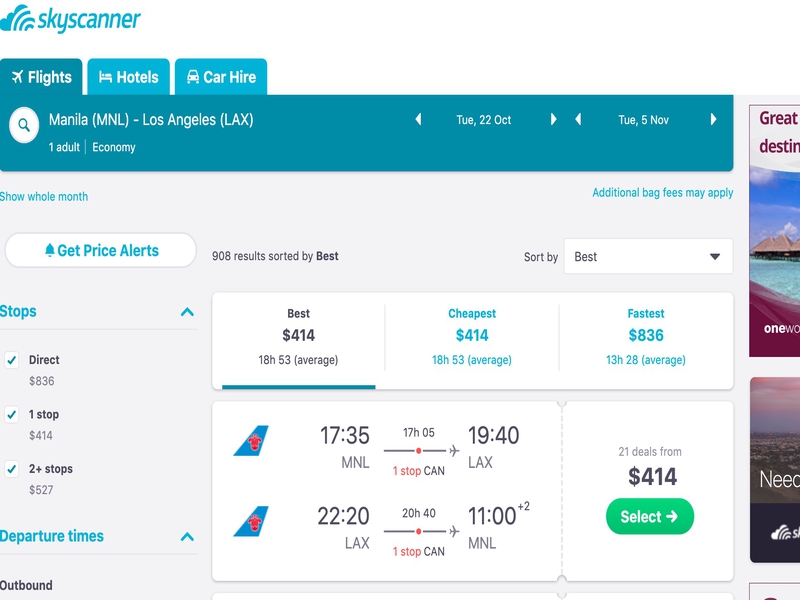Image resolution: width=800 pixels, height=600 pixels.
Task: Go to previous departure date arrow
Action: tap(418, 119)
